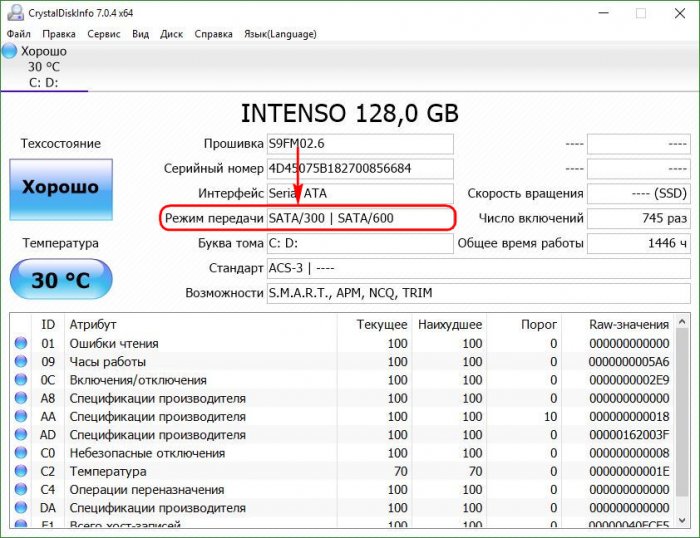700x538 pixels.
Task: Click scroll down arrow of attribute list
Action: pos(682,520)
